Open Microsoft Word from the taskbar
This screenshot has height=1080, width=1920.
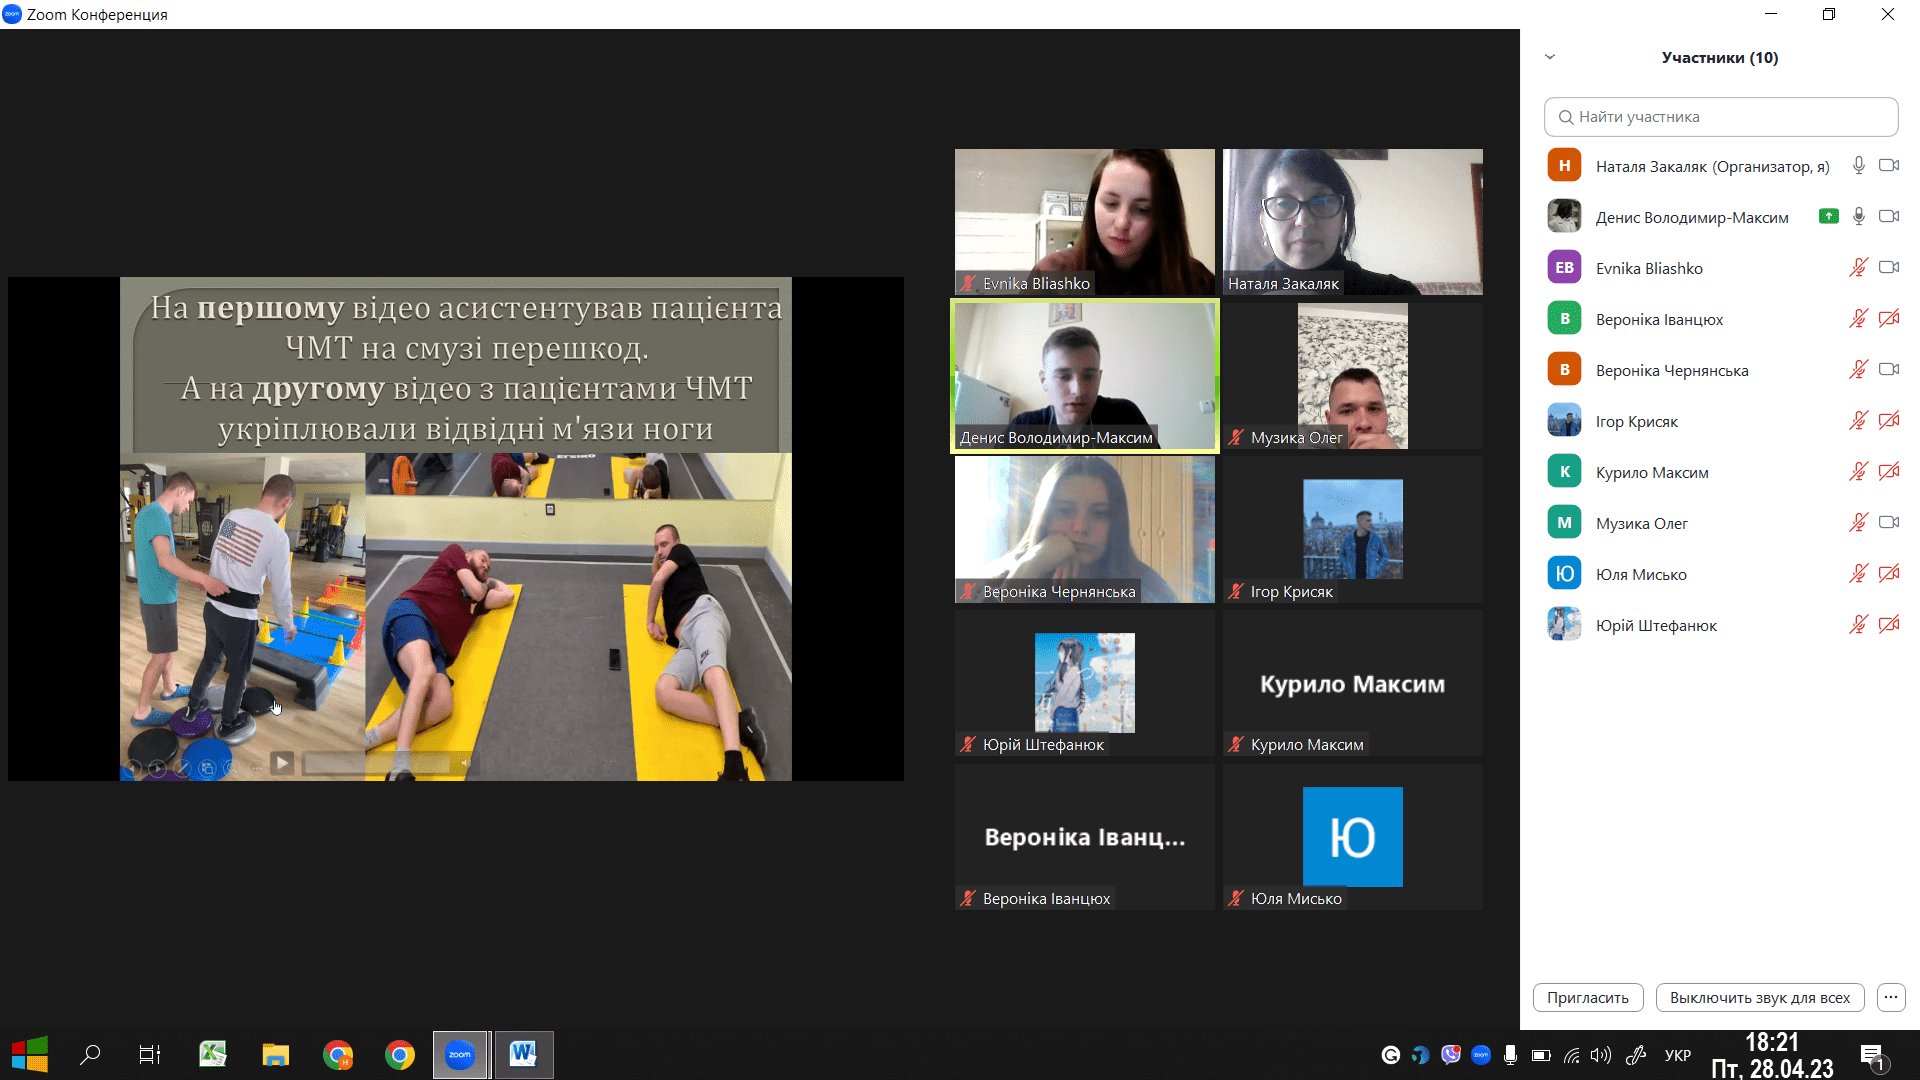[x=523, y=1054]
